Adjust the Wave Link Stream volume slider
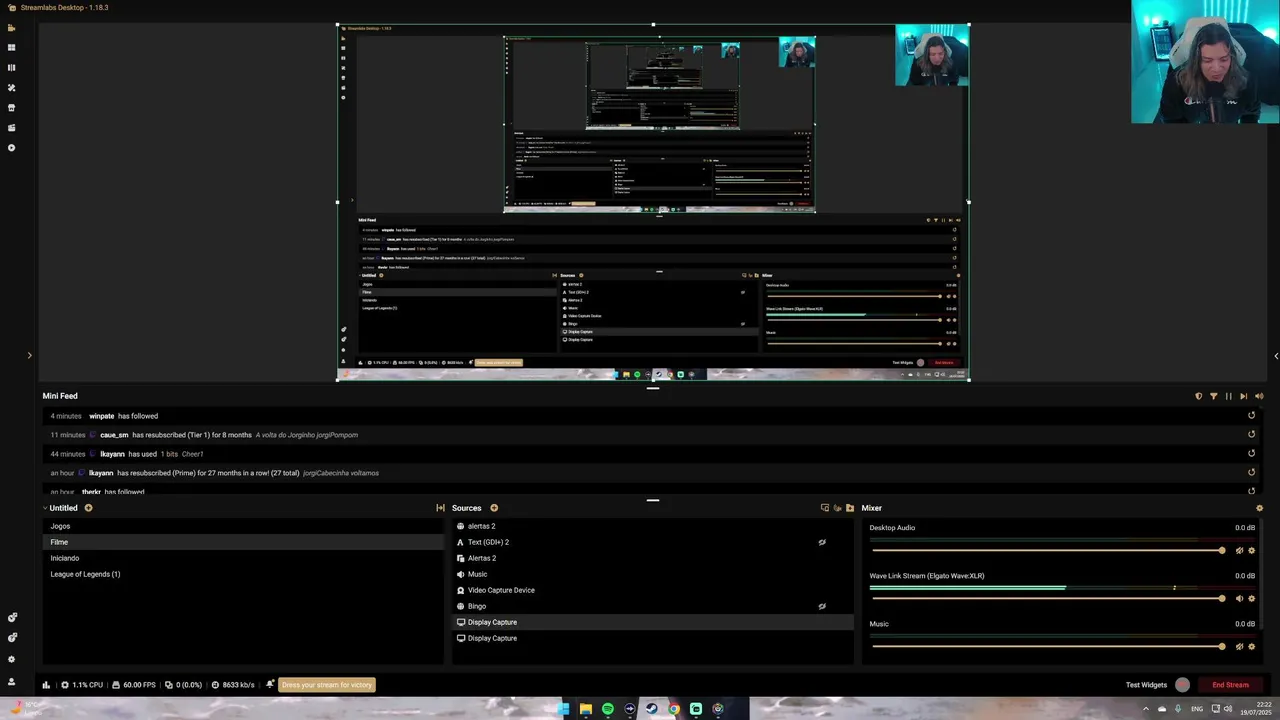This screenshot has width=1280, height=720. point(1048,599)
